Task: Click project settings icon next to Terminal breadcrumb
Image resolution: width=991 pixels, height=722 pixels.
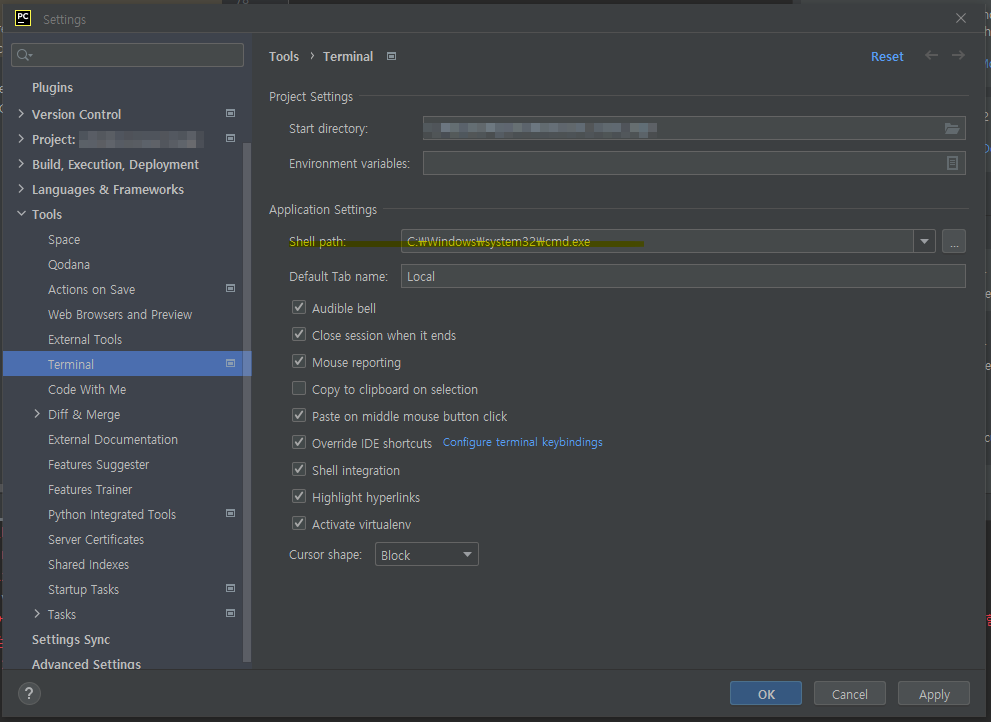Action: pyautogui.click(x=392, y=56)
